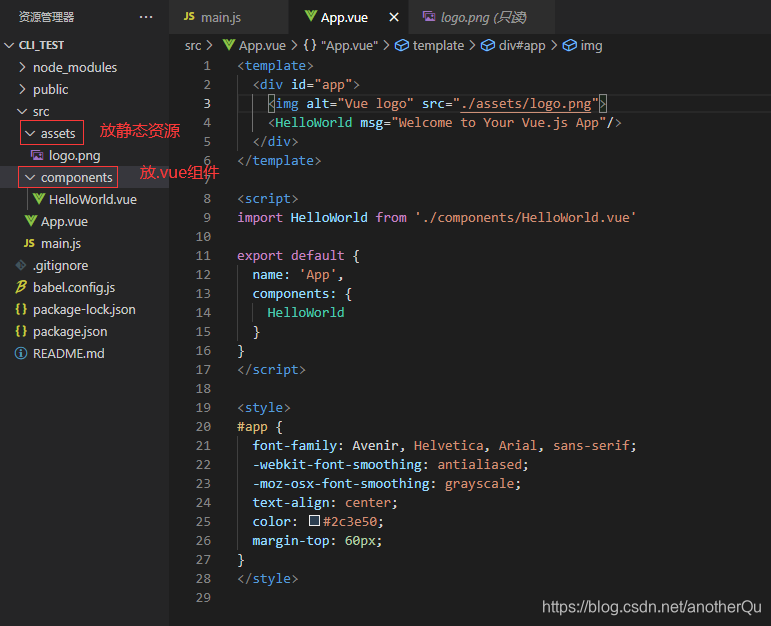Click the image icon of logo.png file
771x626 pixels.
click(37, 155)
